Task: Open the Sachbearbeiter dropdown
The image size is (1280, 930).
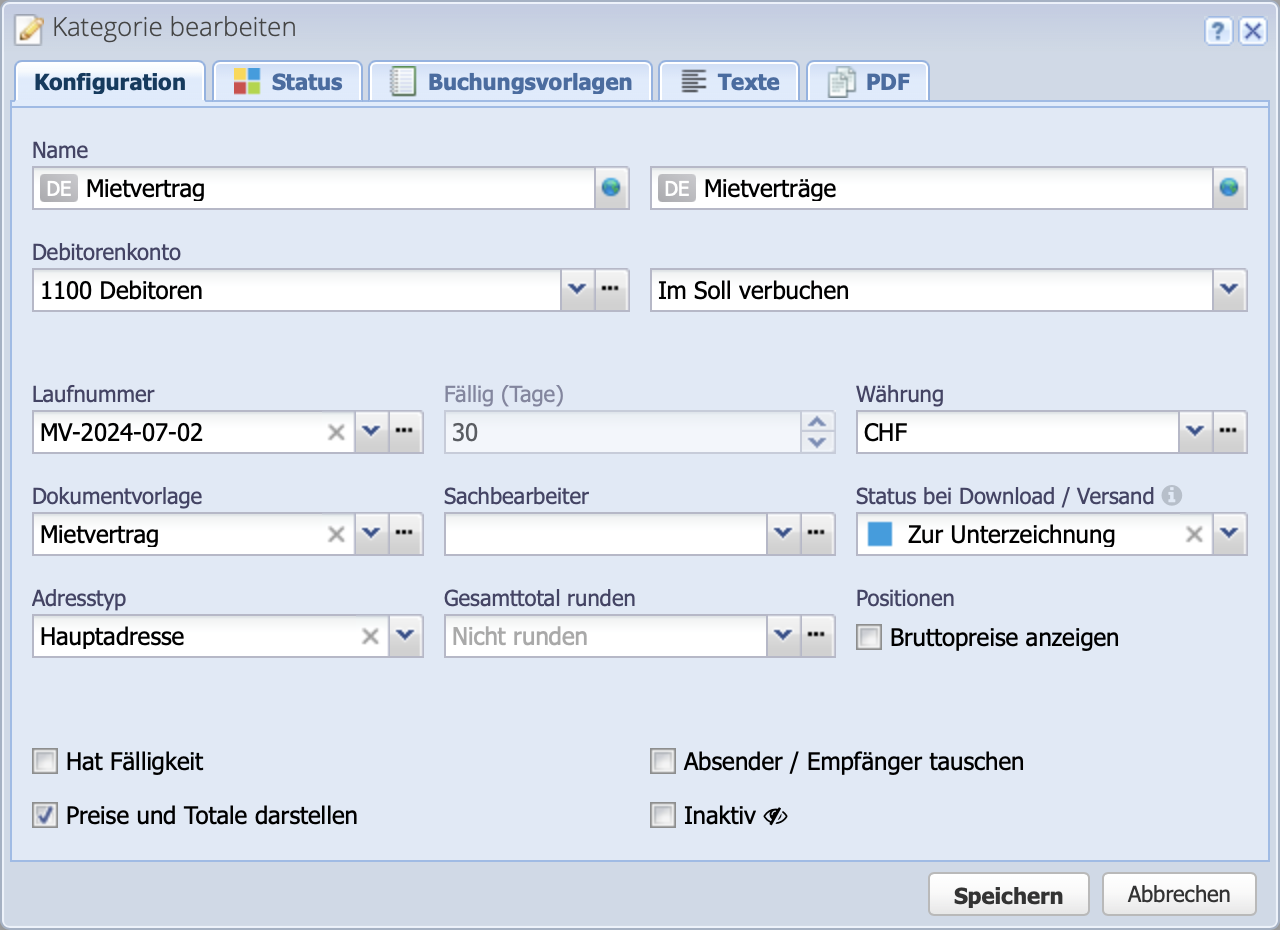Action: click(783, 534)
